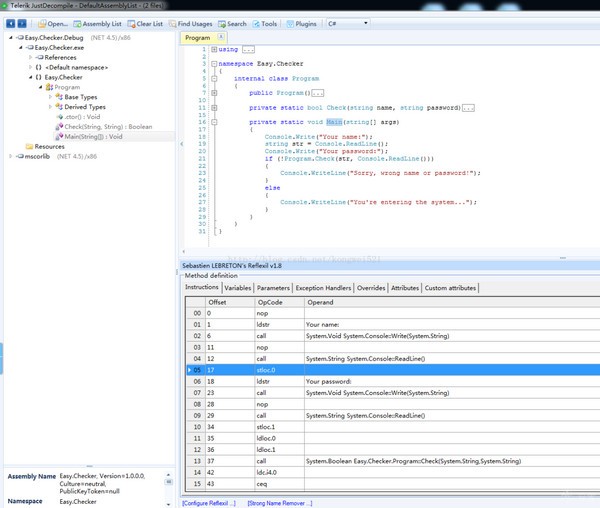Launch Find Usages from the toolbar
This screenshot has height=508, width=600.
click(188, 22)
